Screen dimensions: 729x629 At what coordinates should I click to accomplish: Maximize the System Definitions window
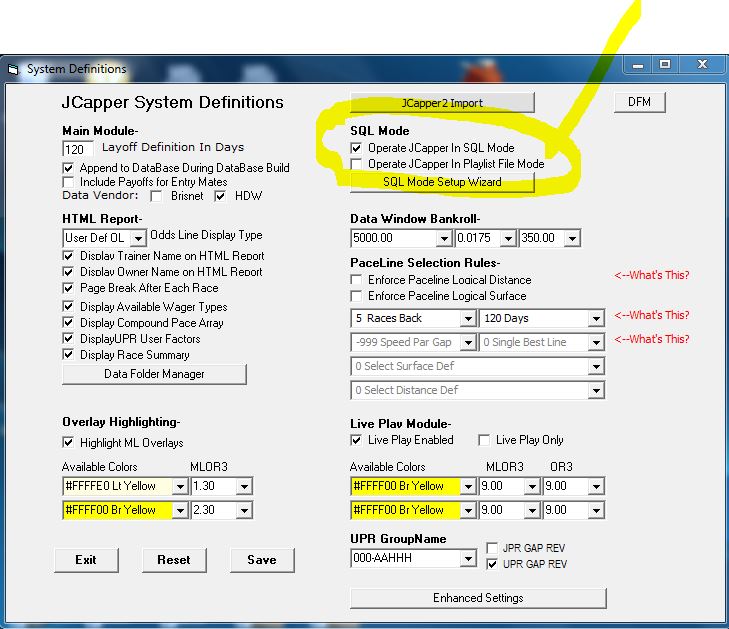(665, 65)
